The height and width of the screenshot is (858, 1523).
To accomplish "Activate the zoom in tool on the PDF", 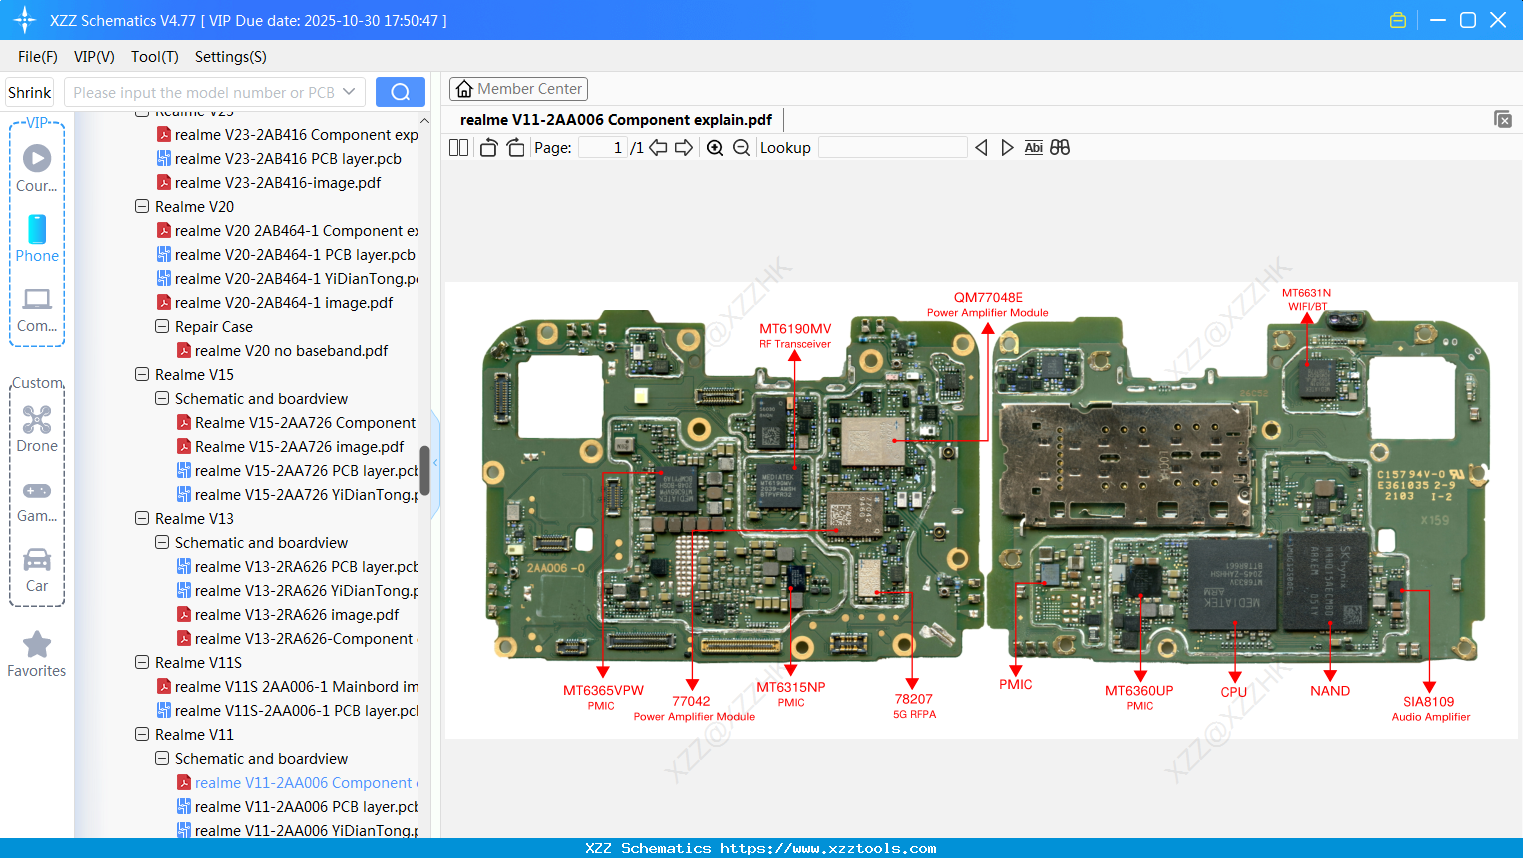I will pos(714,147).
